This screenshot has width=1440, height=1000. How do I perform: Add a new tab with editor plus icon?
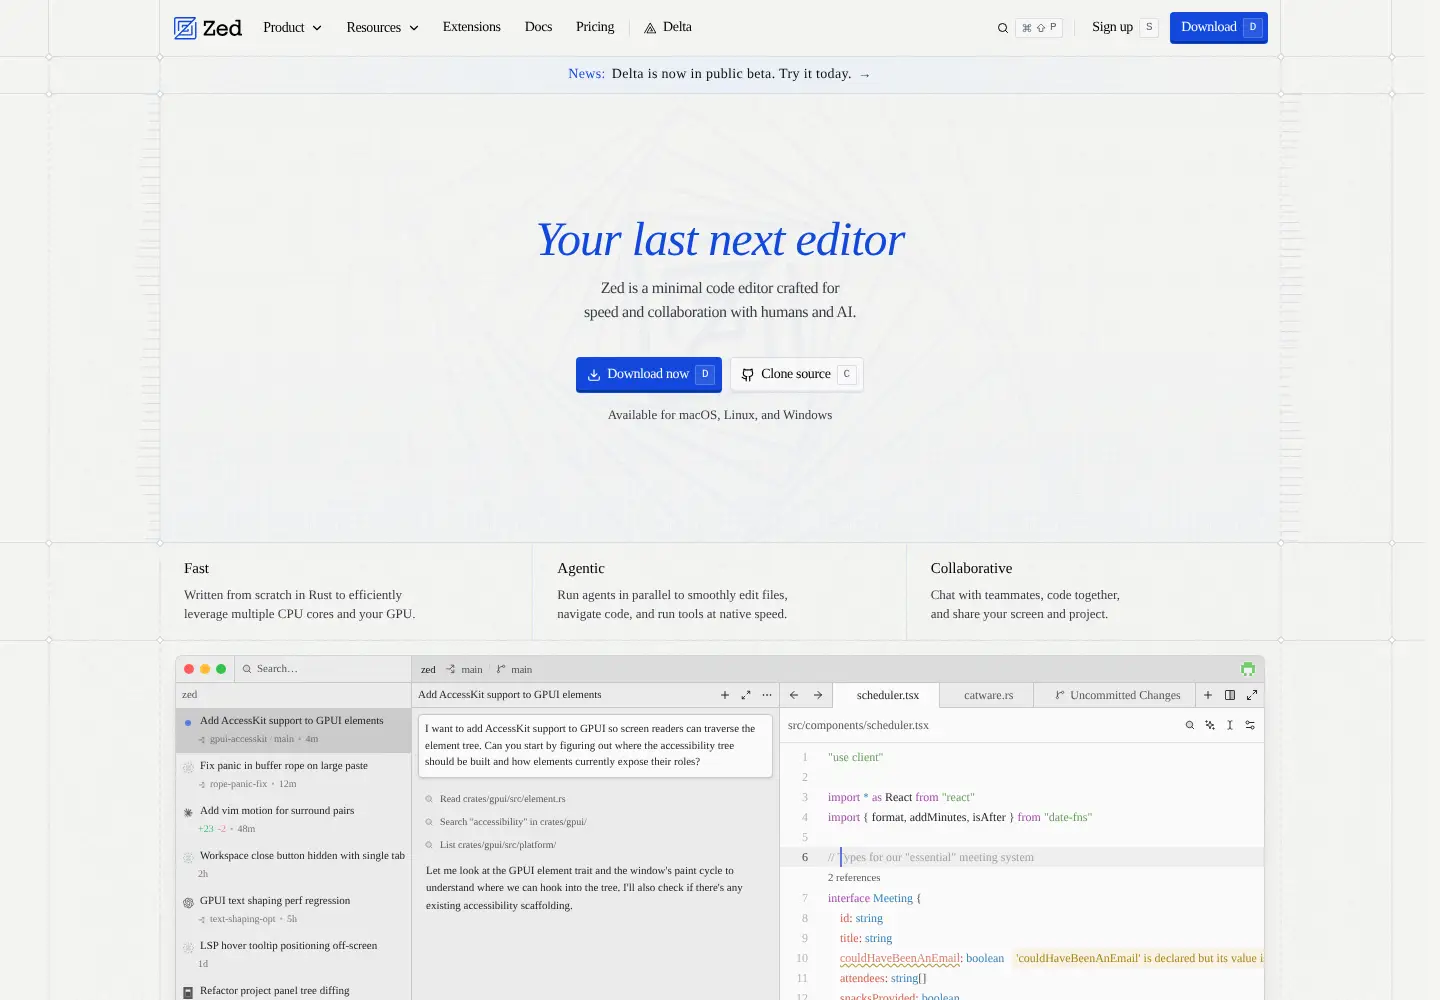tap(1208, 695)
